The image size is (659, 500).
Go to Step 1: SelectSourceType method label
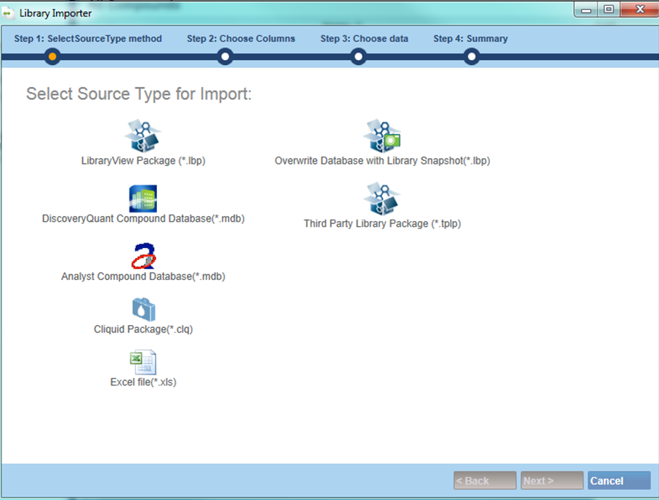point(88,39)
